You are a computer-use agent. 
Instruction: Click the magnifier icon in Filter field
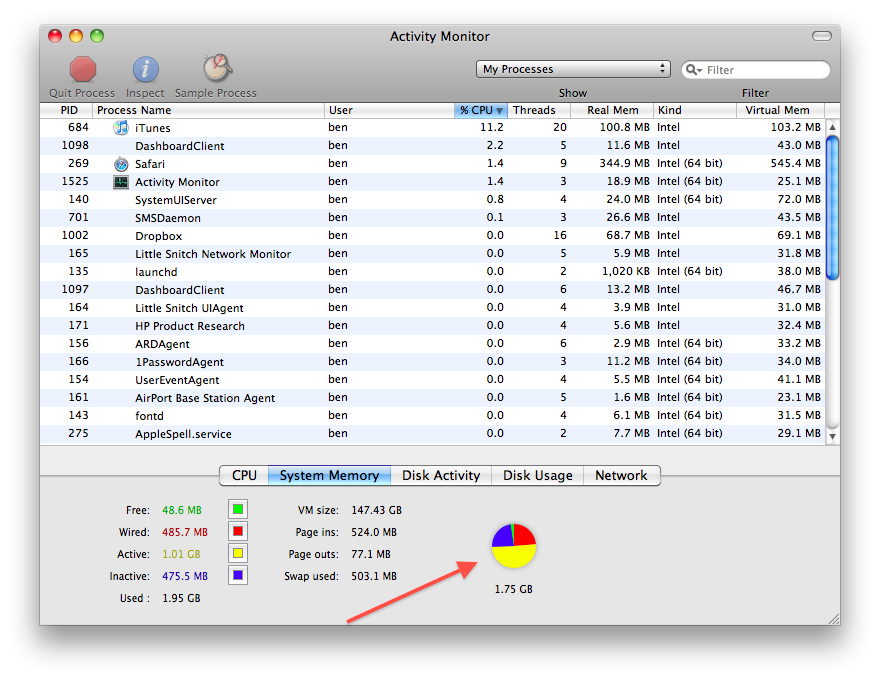point(694,70)
